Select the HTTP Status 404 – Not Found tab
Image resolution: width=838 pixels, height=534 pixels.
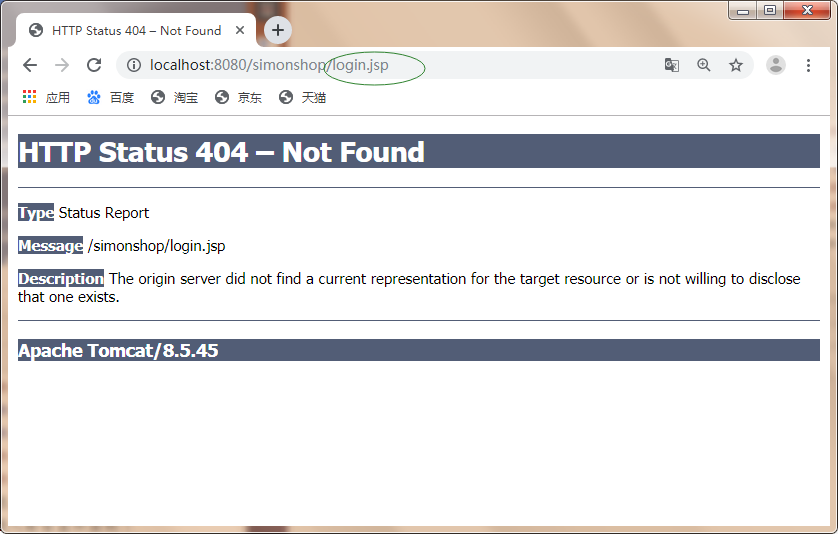136,30
